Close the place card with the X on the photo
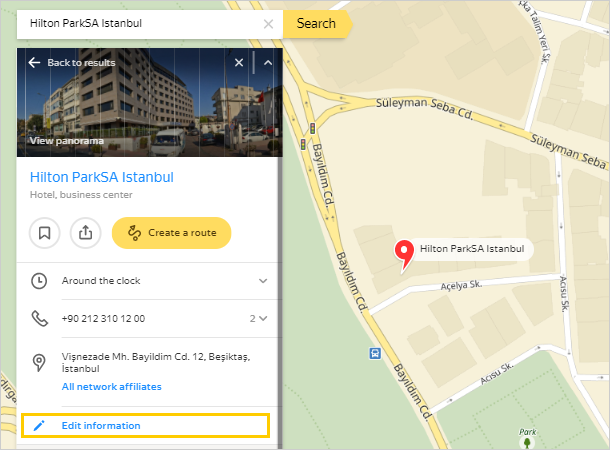This screenshot has width=610, height=450. pos(239,63)
